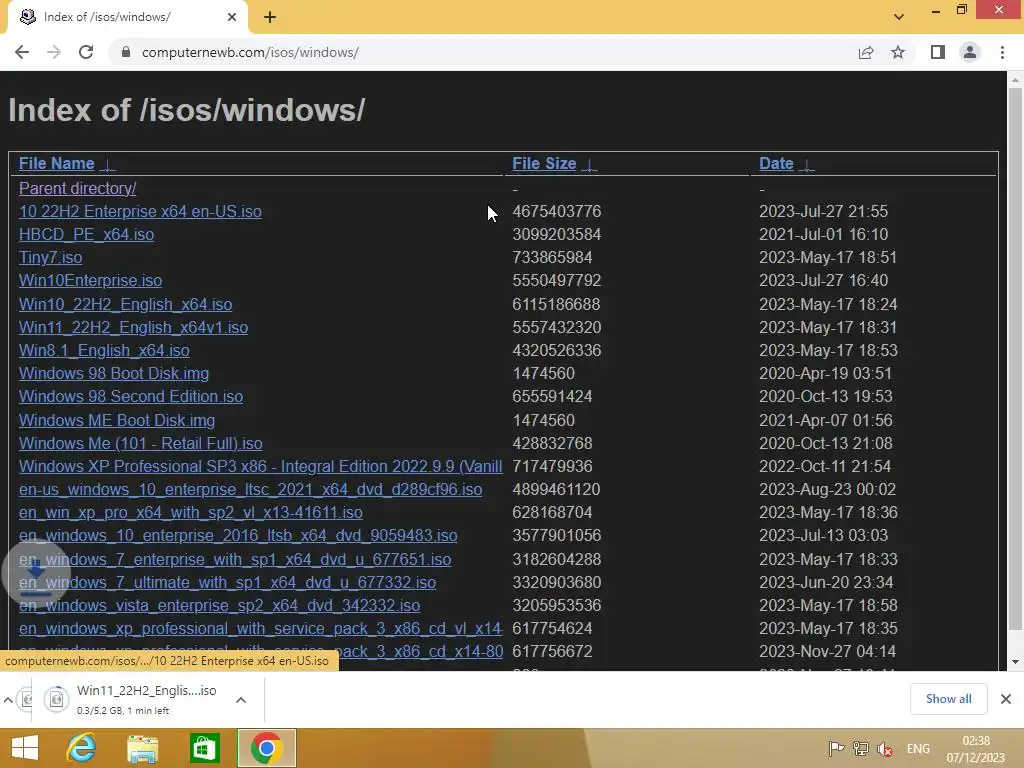Image resolution: width=1024 pixels, height=768 pixels.
Task: Download en_win_xp_pro_x64_with_sp2 iso
Action: click(191, 513)
